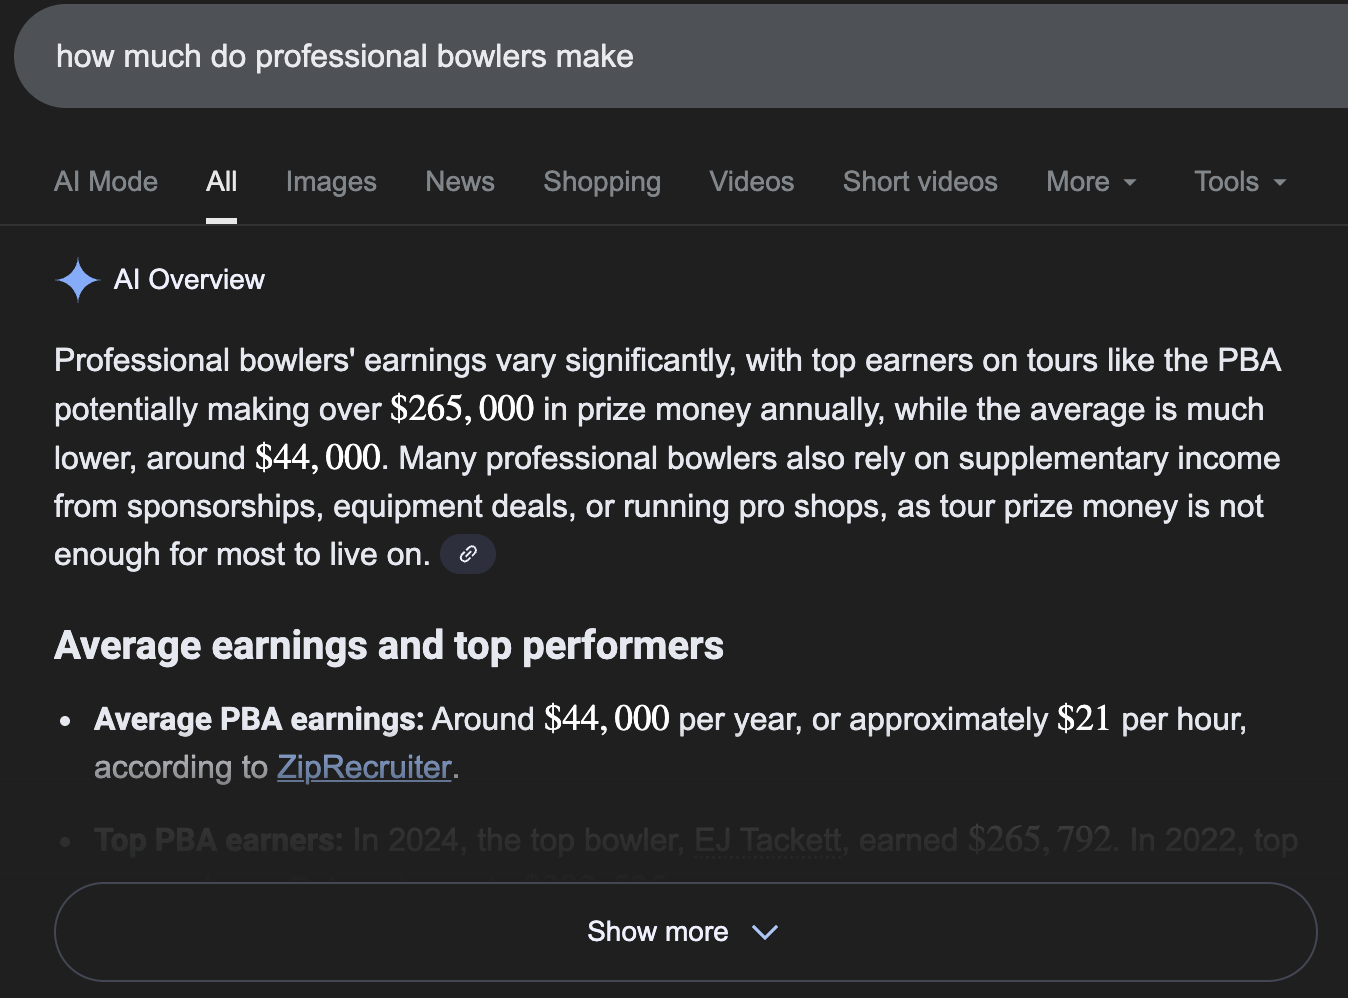Go to the News tab
This screenshot has height=998, width=1348.
(x=460, y=182)
